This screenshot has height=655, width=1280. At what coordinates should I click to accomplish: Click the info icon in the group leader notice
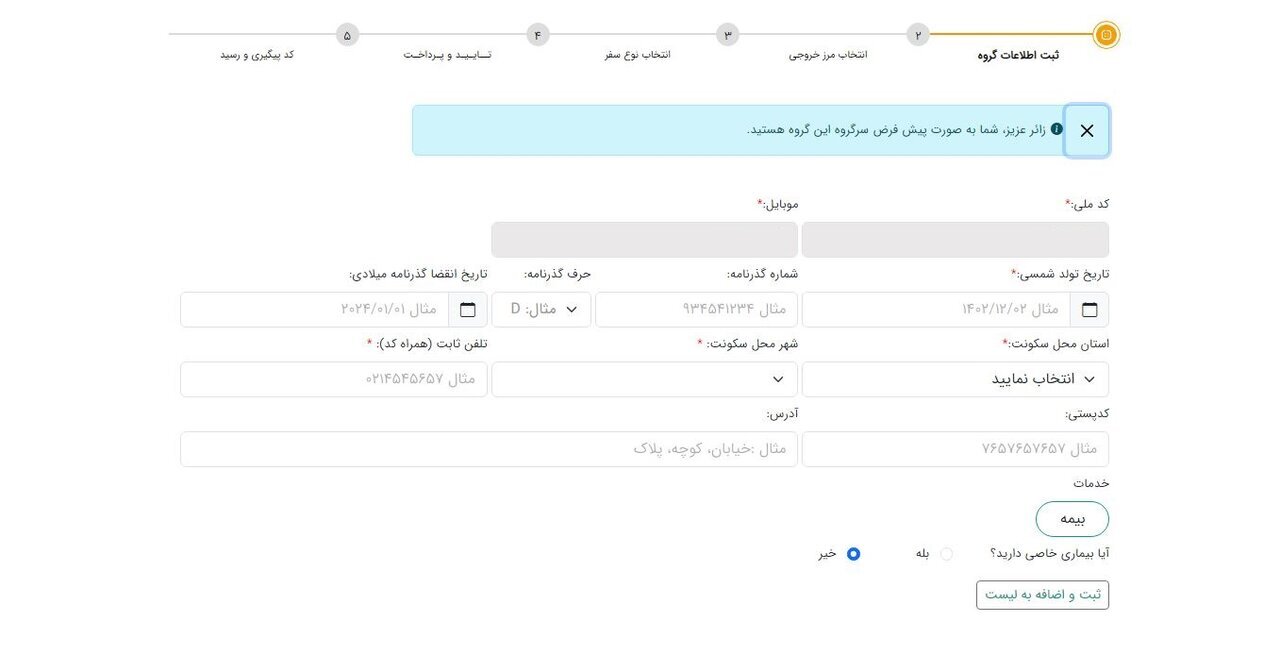(x=1057, y=129)
